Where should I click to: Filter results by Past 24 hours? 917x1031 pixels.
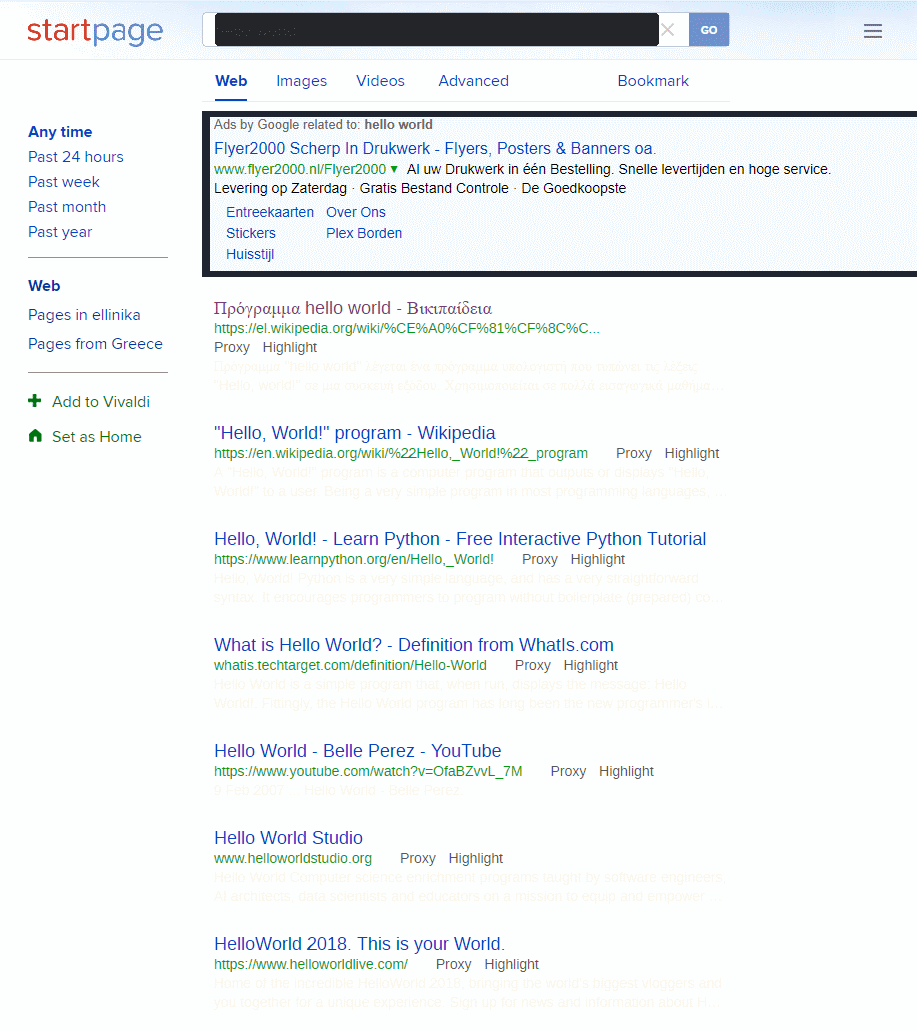(75, 156)
